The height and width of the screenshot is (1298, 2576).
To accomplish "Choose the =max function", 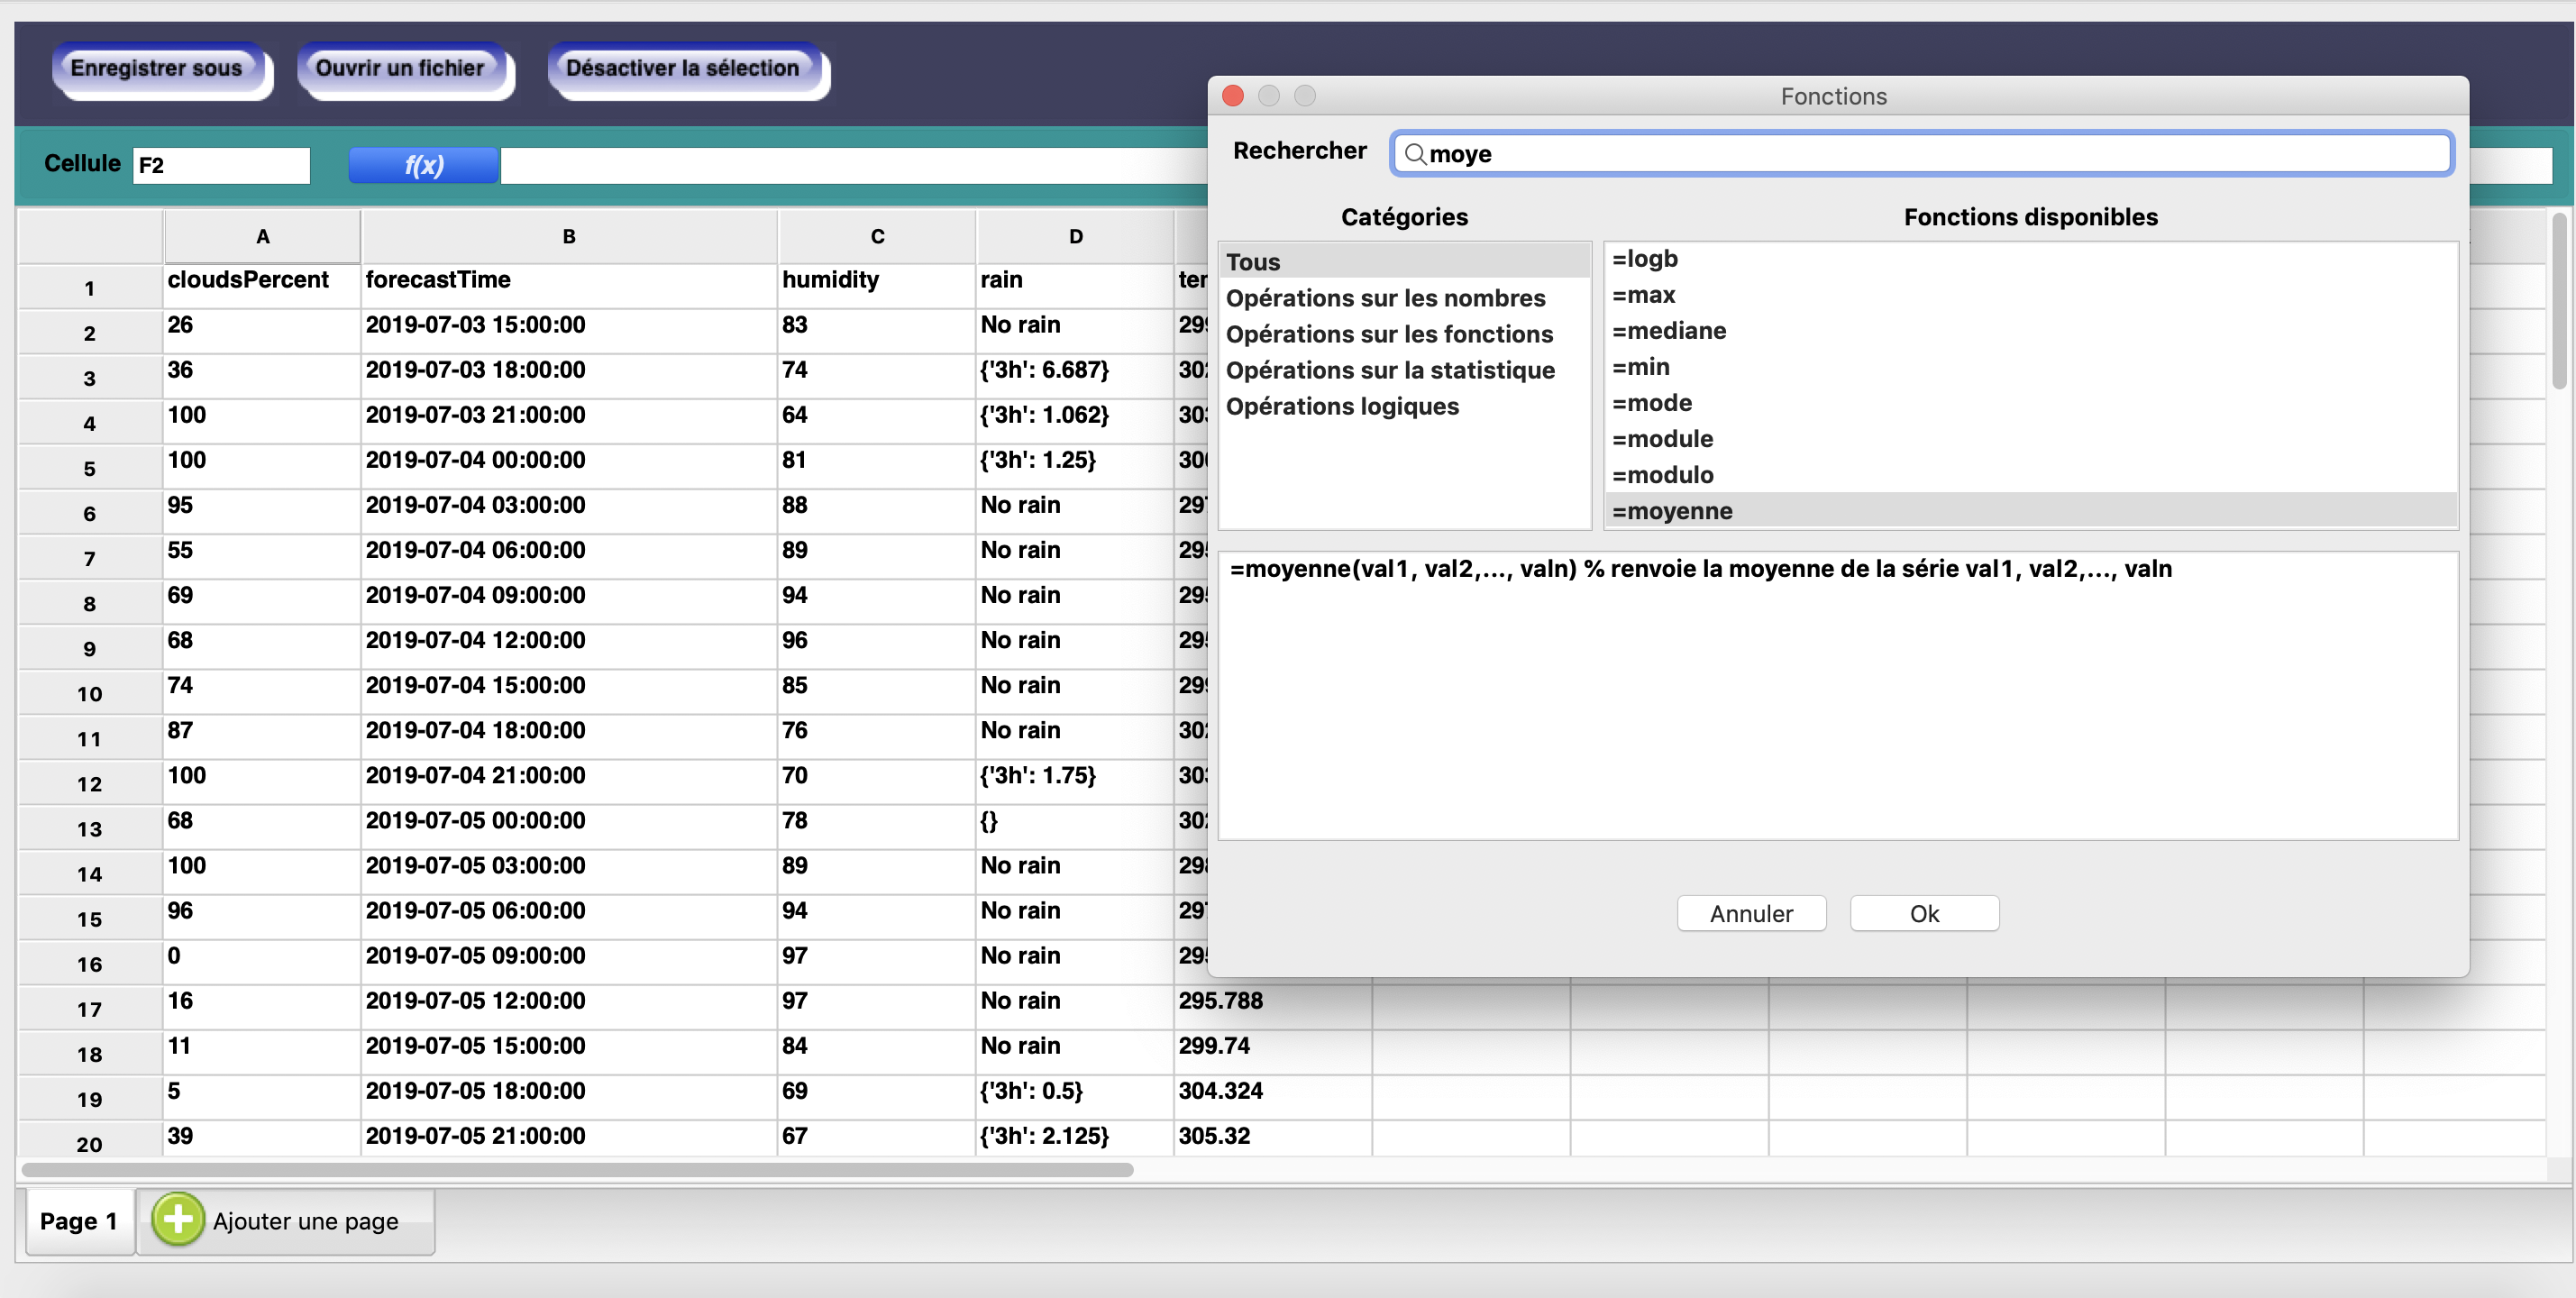I will click(x=2030, y=295).
